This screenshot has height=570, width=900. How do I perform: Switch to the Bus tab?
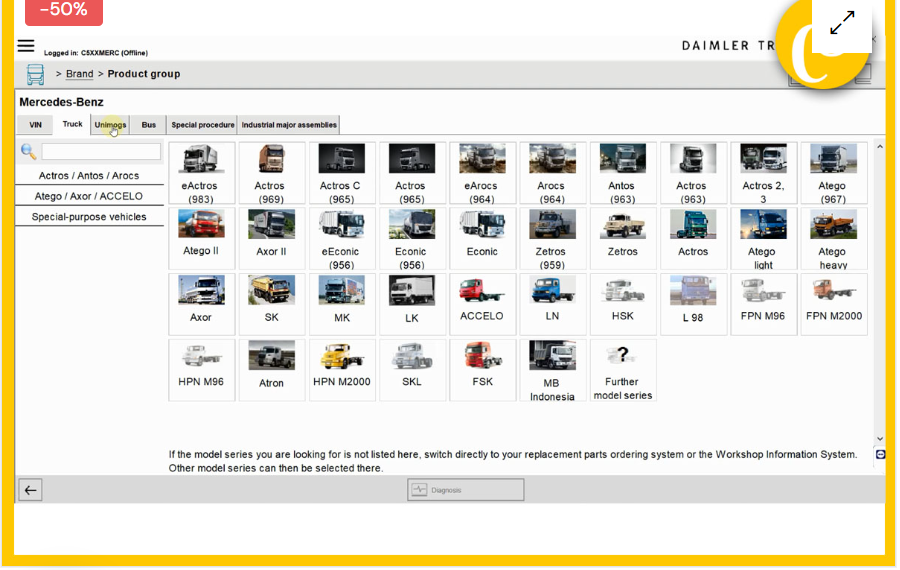click(x=148, y=125)
